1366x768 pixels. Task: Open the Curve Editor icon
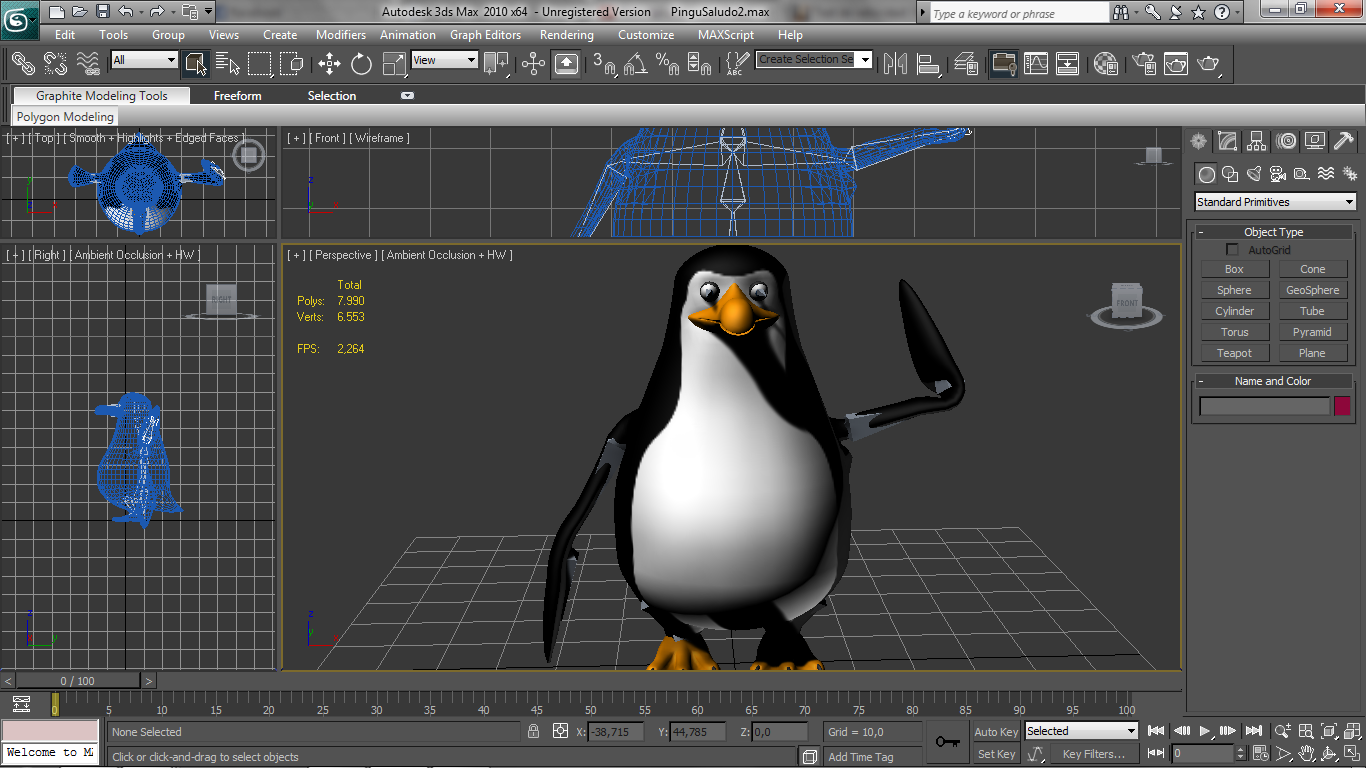tap(1036, 64)
